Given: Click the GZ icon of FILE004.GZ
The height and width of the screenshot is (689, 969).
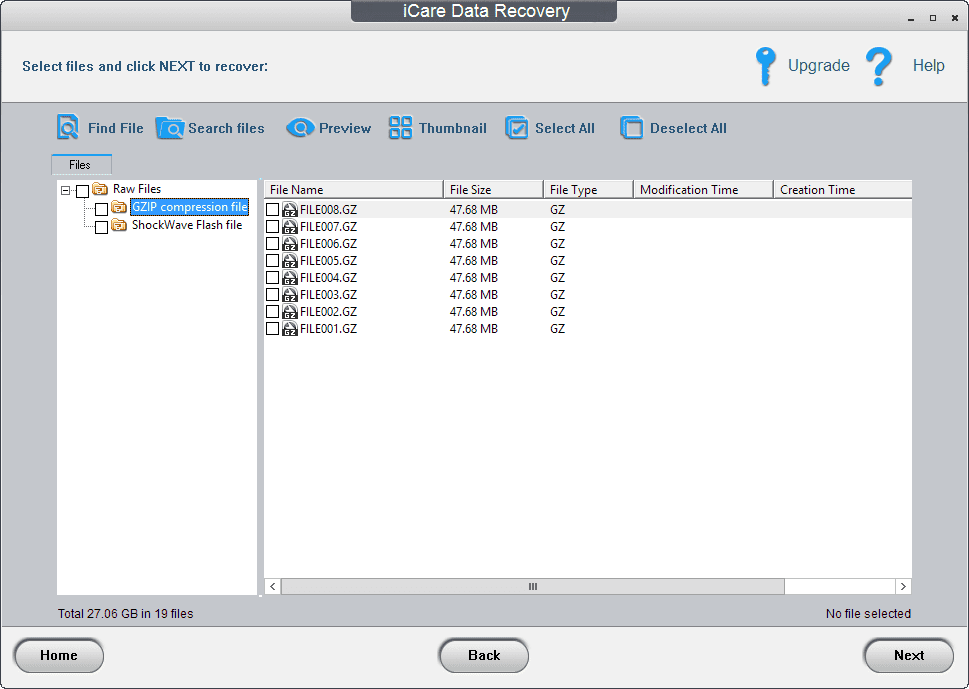Looking at the screenshot, I should pos(290,277).
